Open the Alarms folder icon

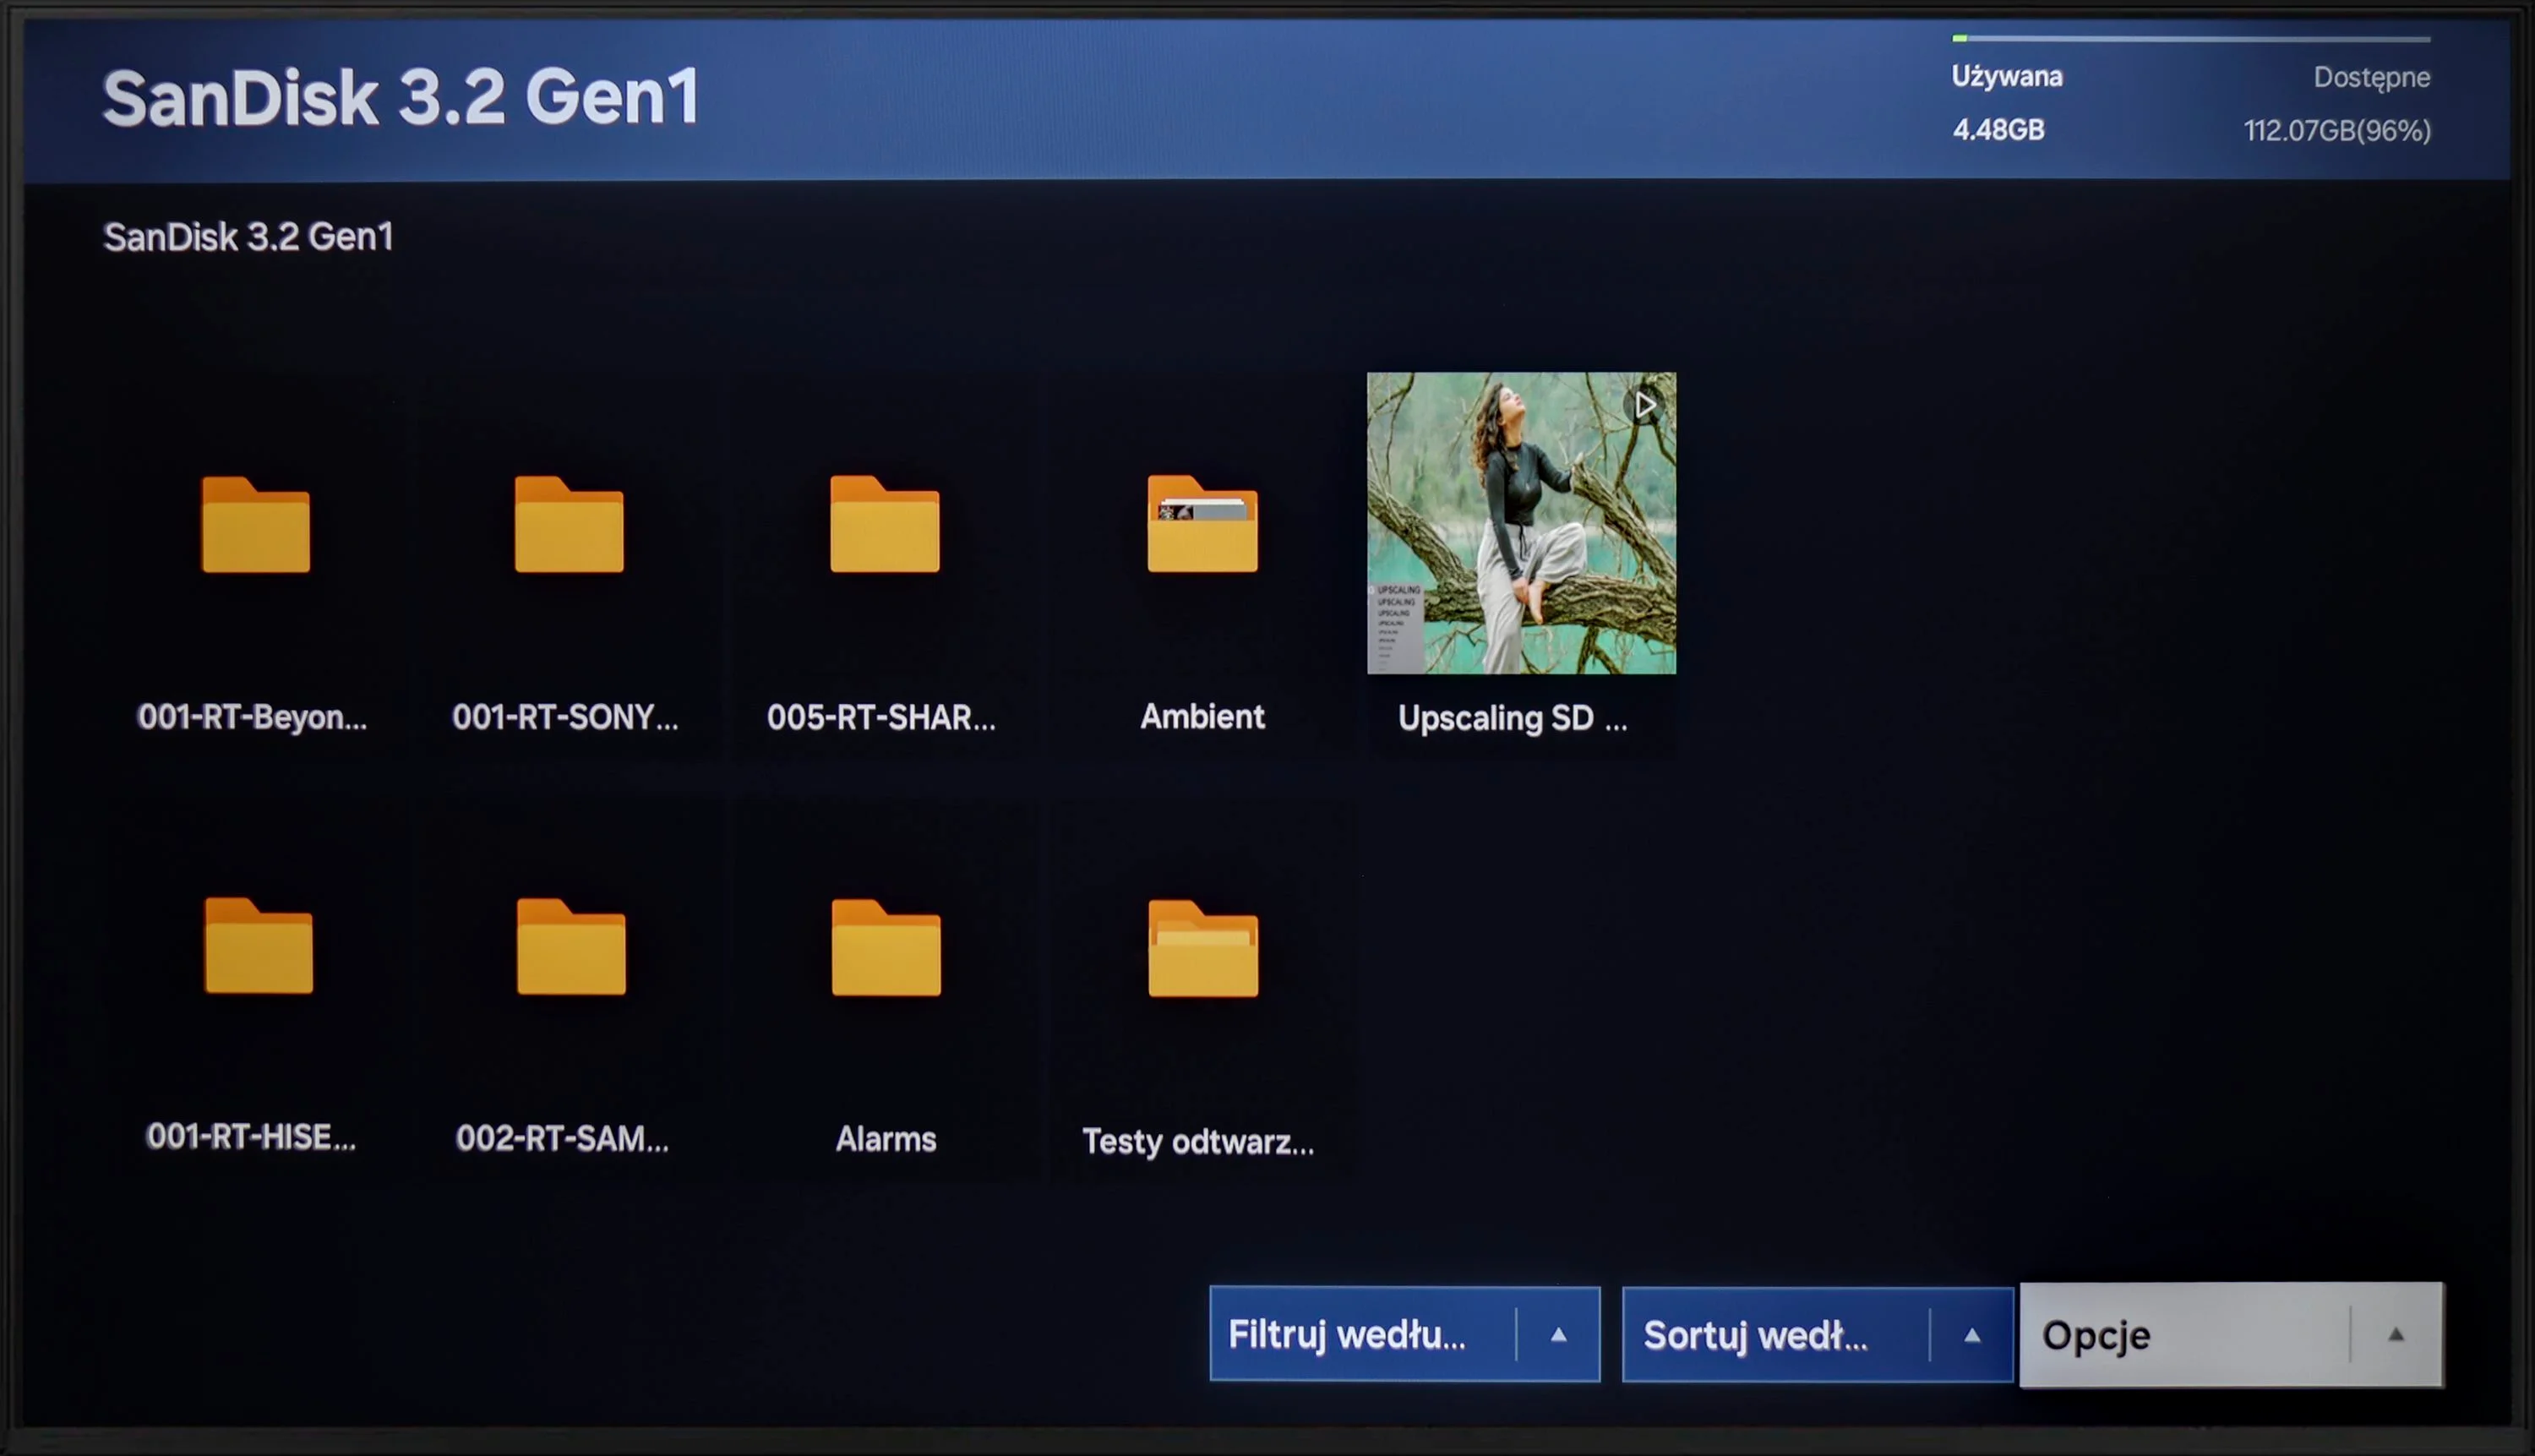tap(886, 947)
